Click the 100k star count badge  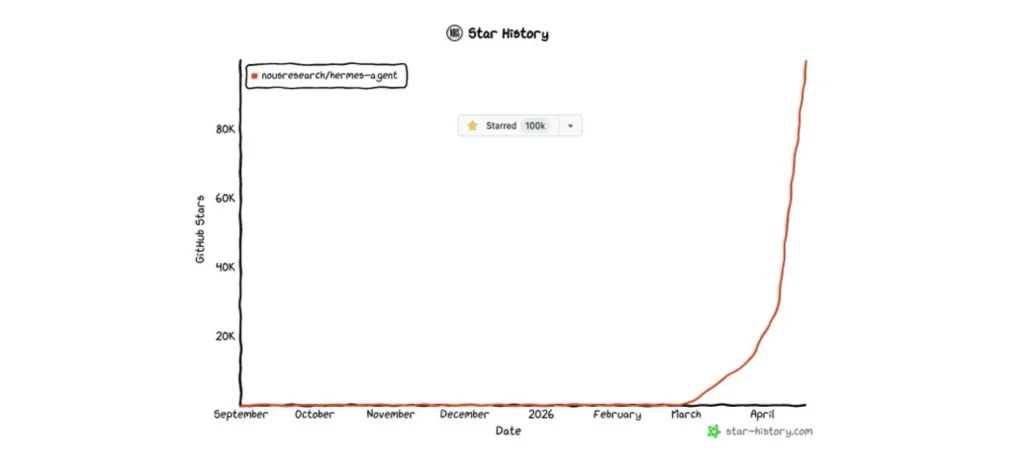pos(535,126)
